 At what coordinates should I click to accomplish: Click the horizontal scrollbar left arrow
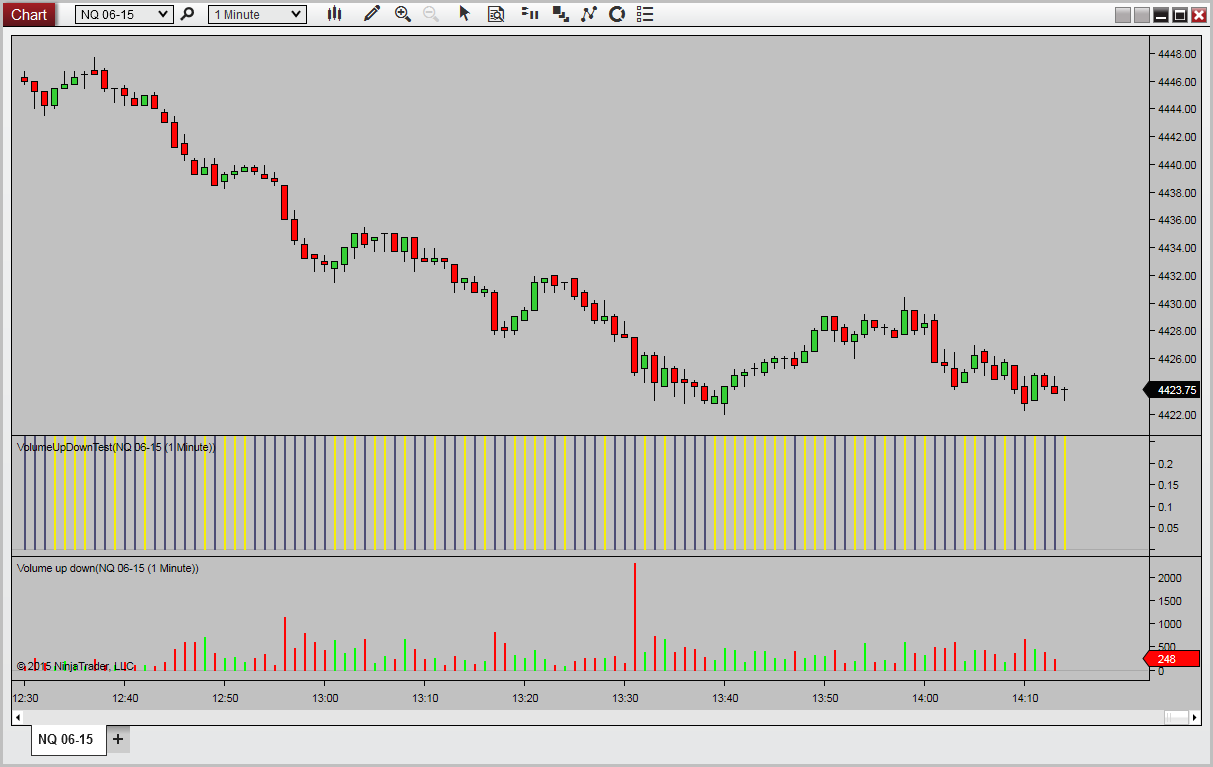click(18, 717)
